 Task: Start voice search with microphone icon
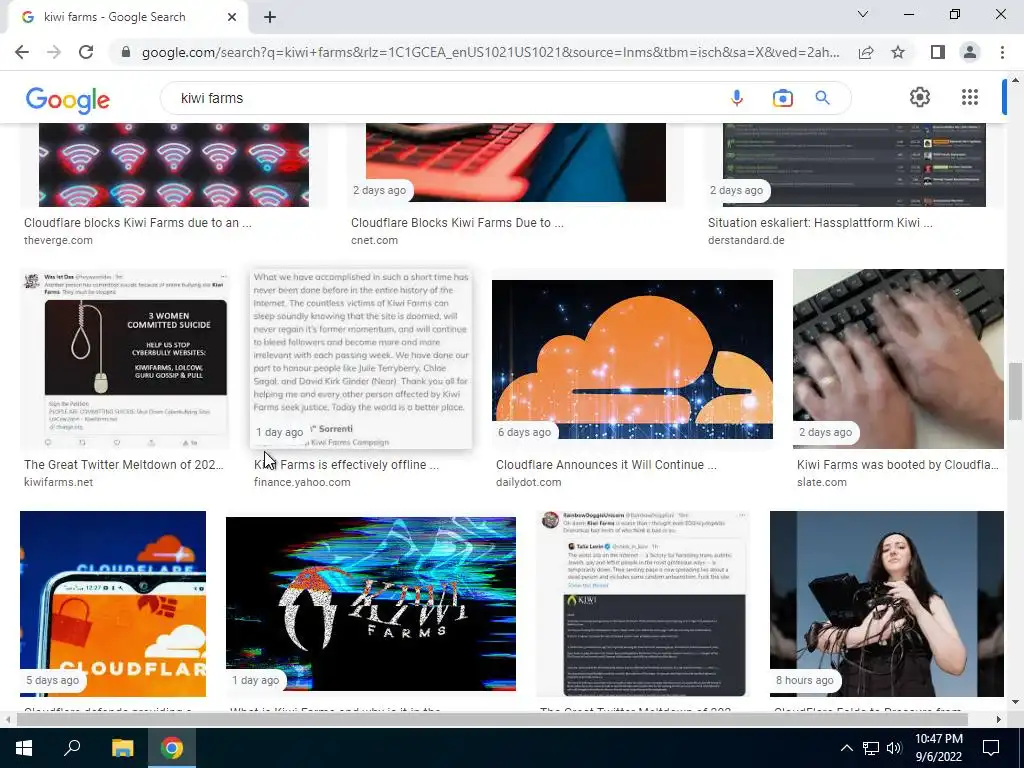pos(737,98)
